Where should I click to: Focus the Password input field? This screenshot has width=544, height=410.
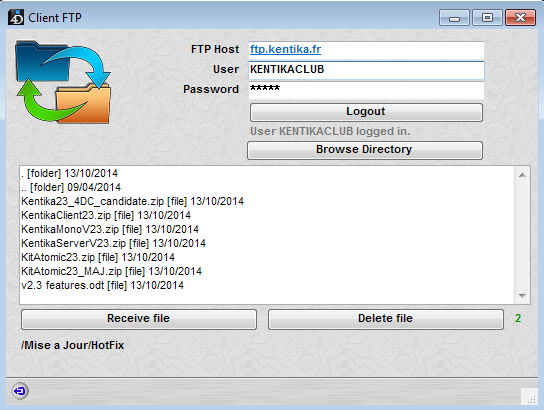pos(366,89)
